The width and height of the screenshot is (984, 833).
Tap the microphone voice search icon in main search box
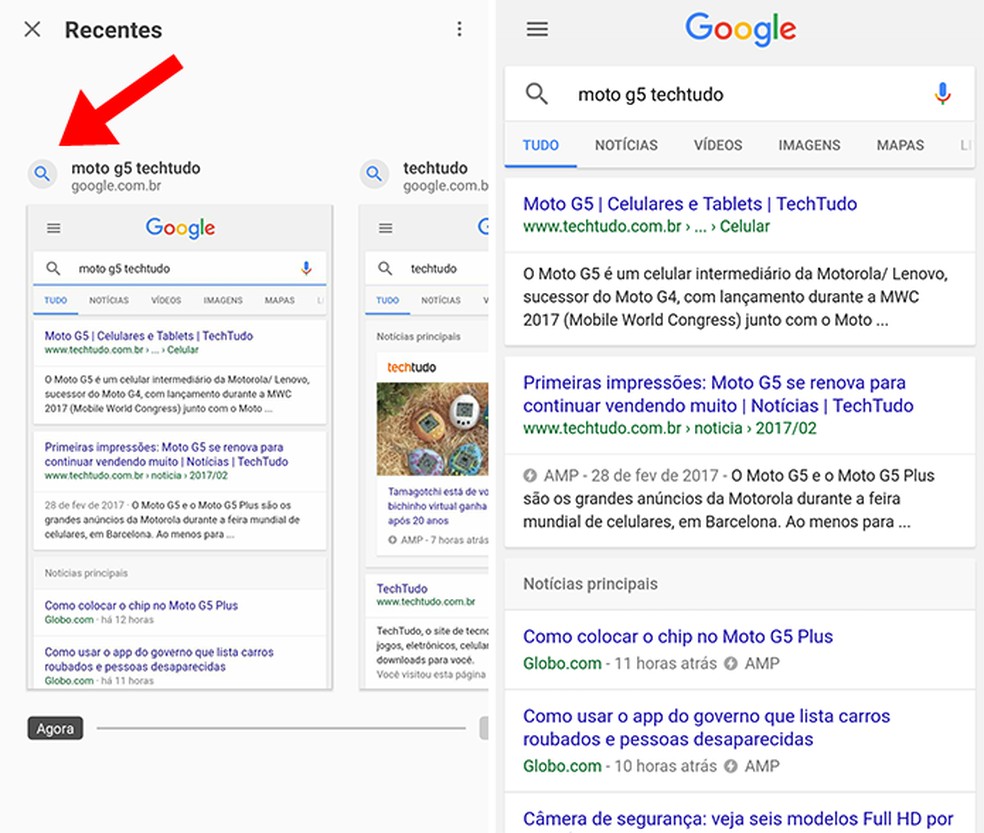[x=942, y=94]
